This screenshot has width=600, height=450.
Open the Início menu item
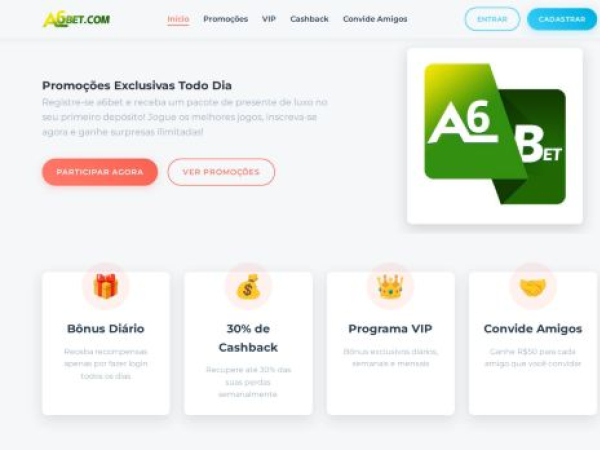(x=178, y=19)
